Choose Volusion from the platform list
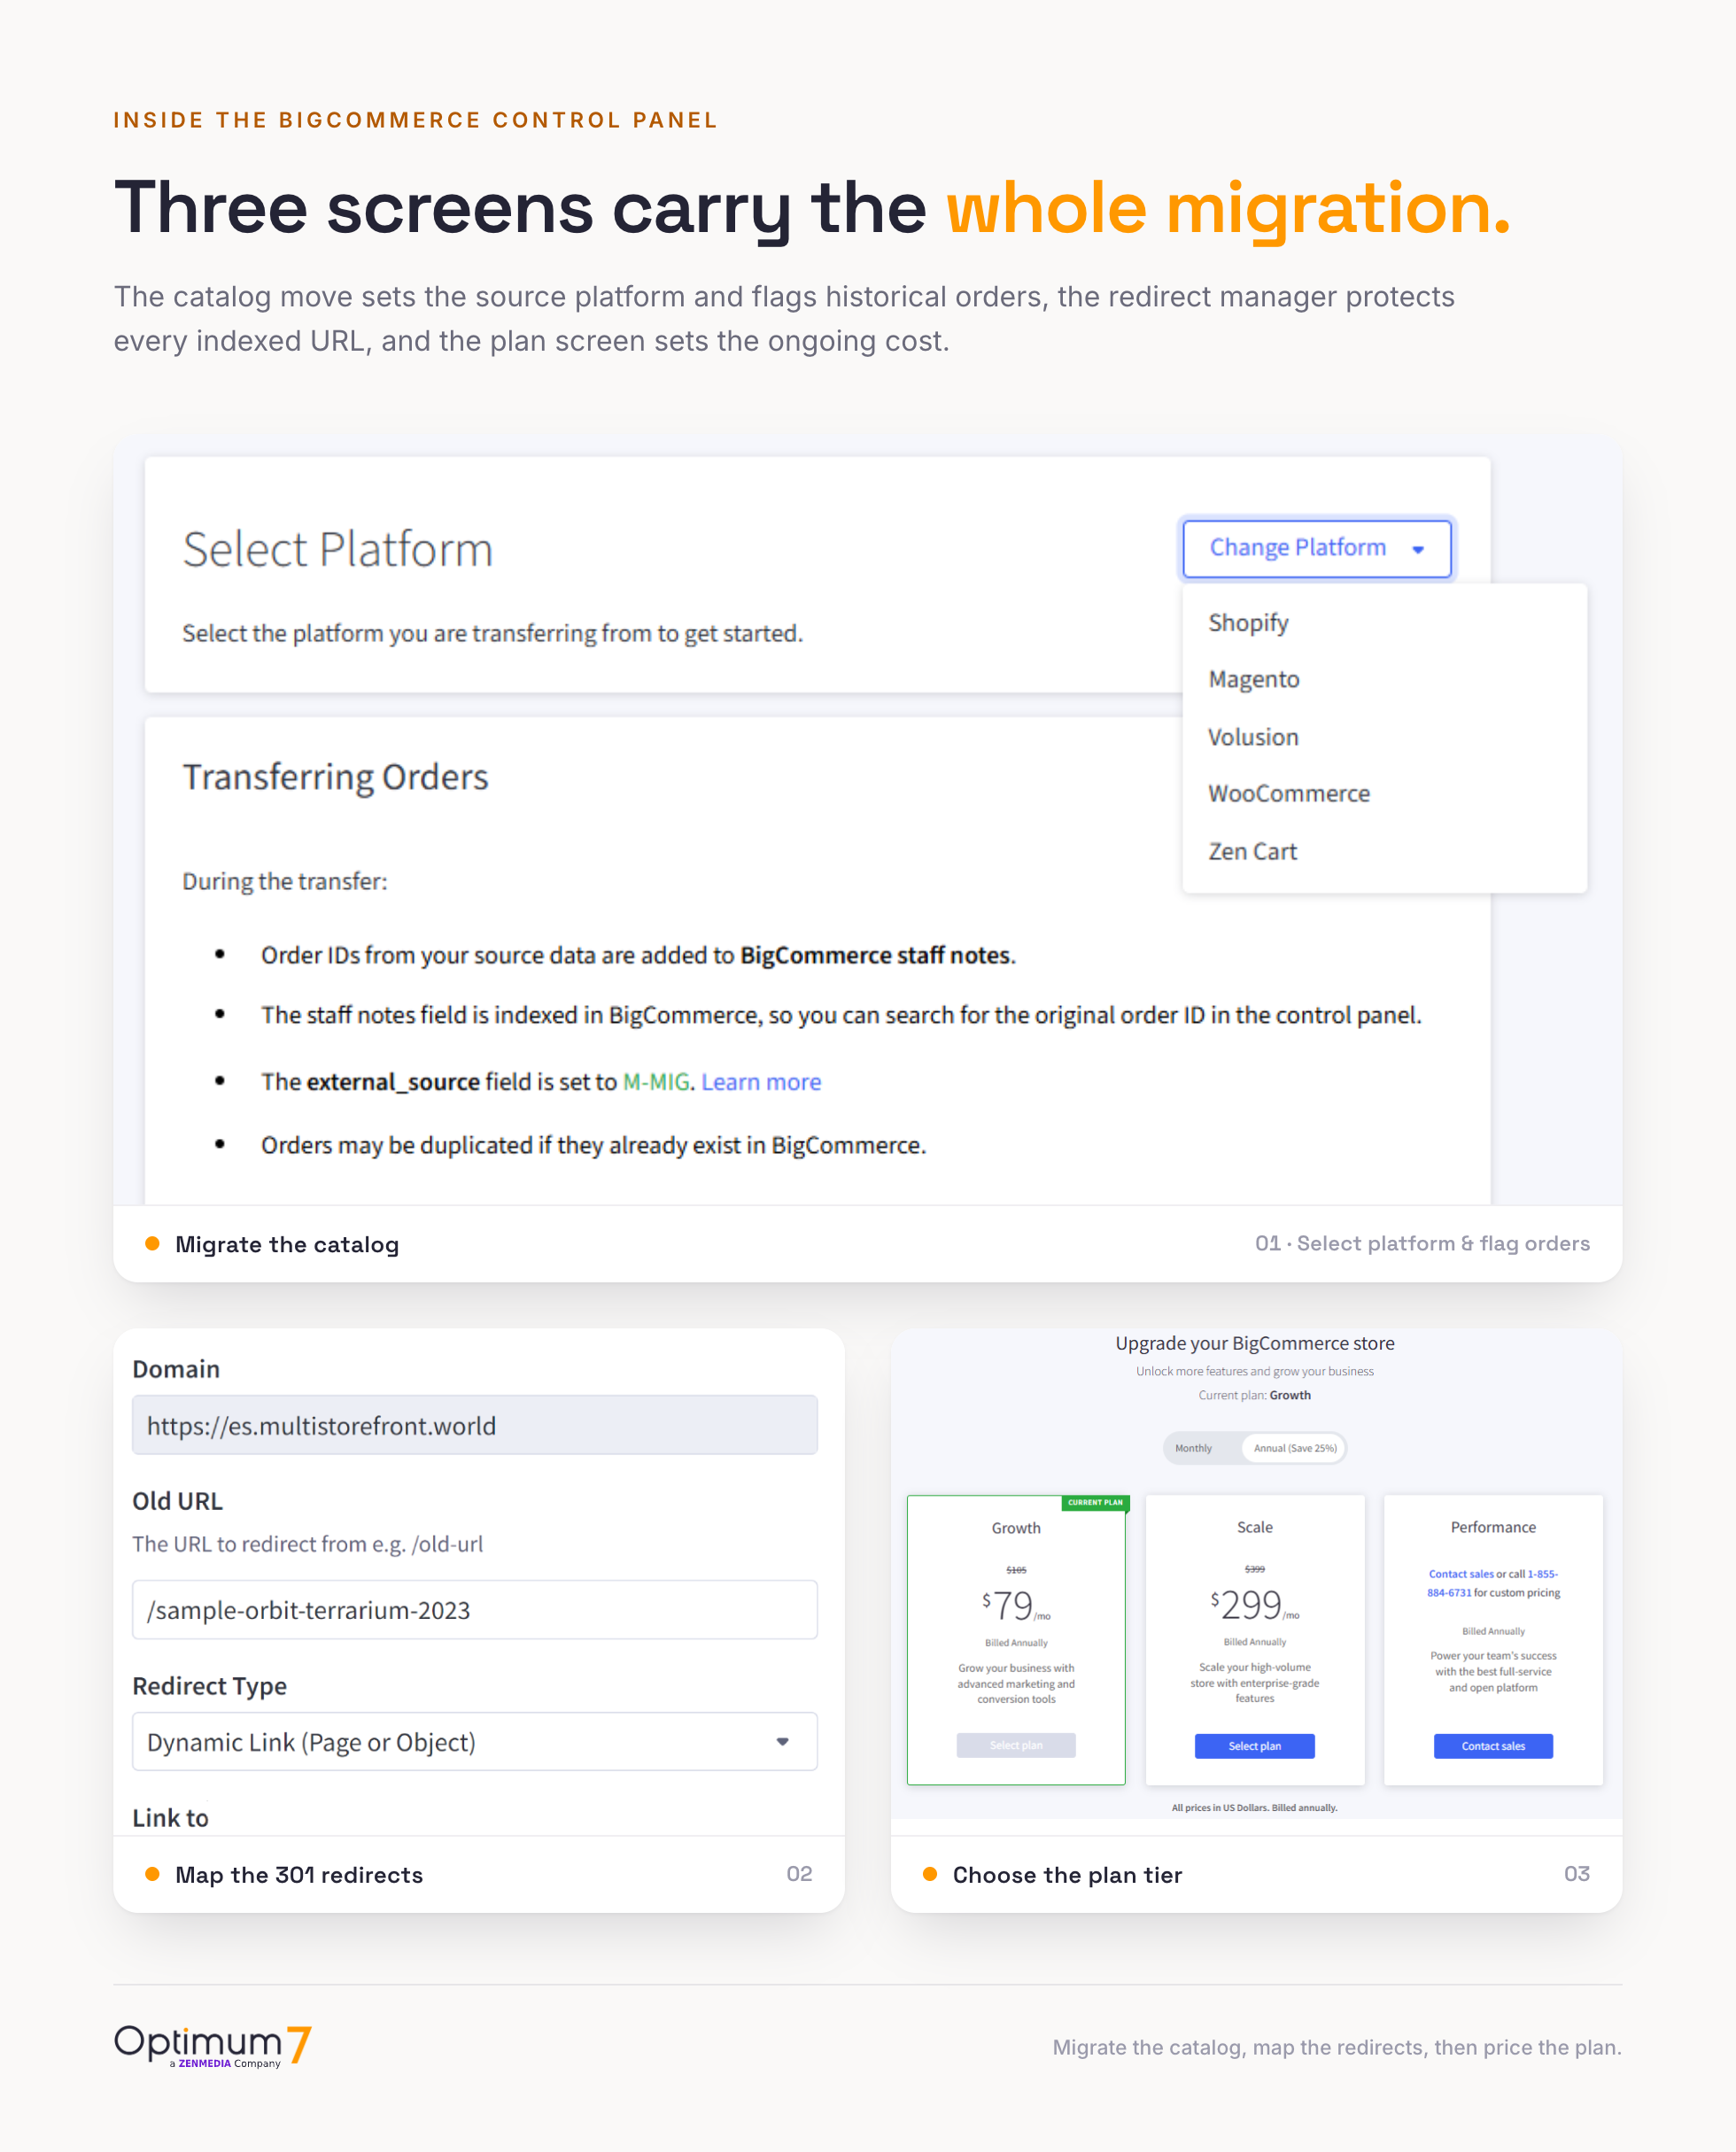1736x2152 pixels. point(1253,737)
